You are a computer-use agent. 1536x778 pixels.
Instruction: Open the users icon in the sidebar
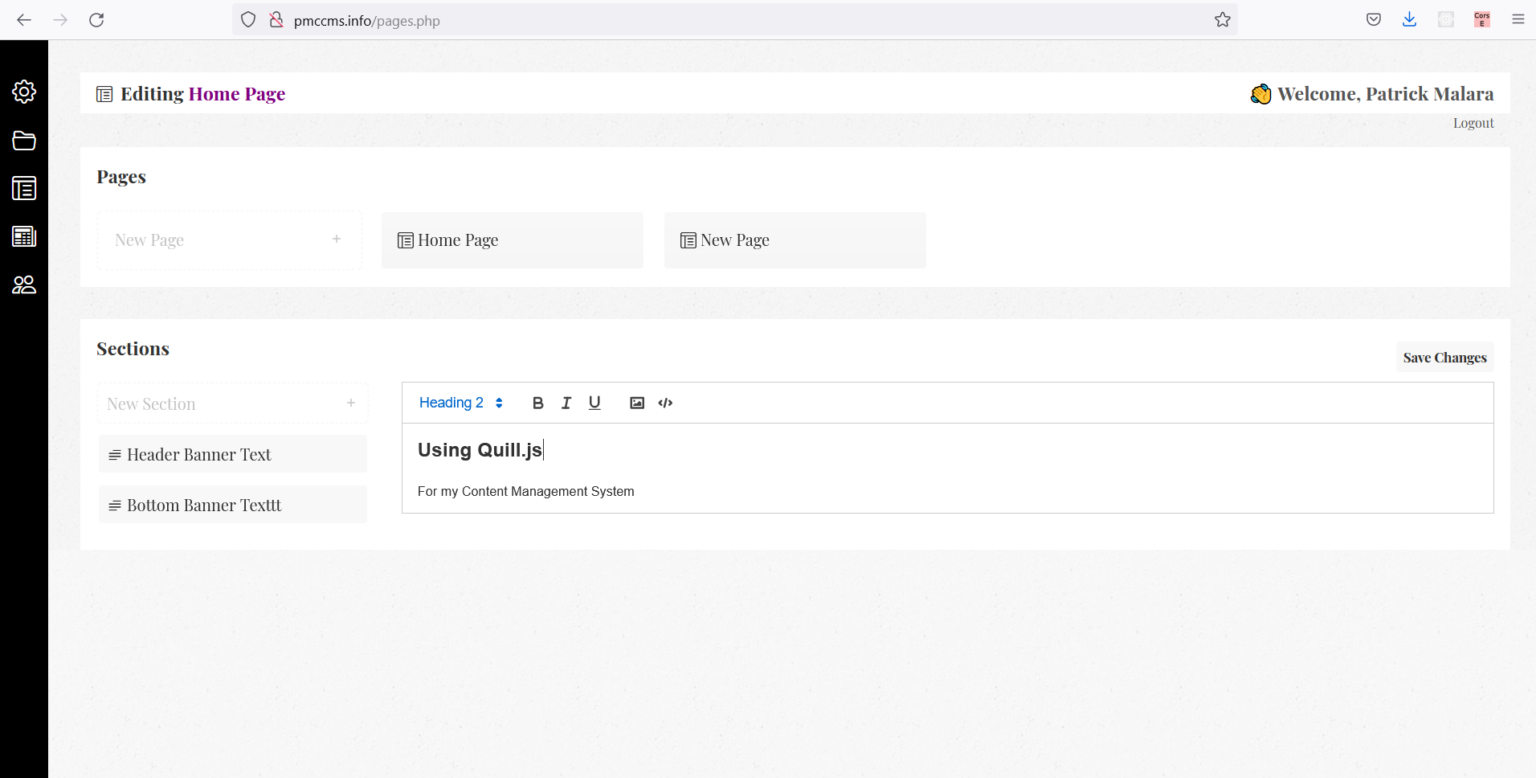(x=24, y=285)
